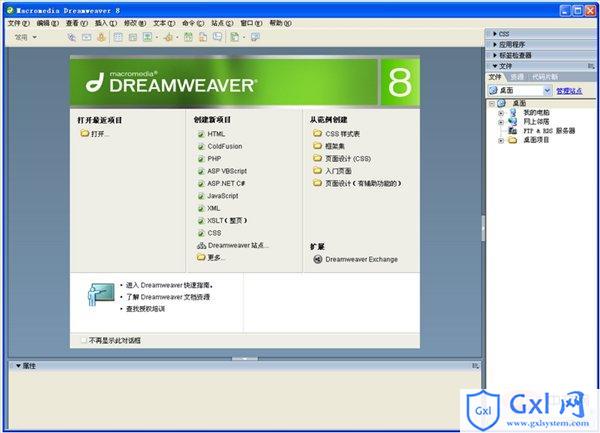This screenshot has width=600, height=433.
Task: Click the Dreamweaver Exchange icon
Action: coord(318,259)
